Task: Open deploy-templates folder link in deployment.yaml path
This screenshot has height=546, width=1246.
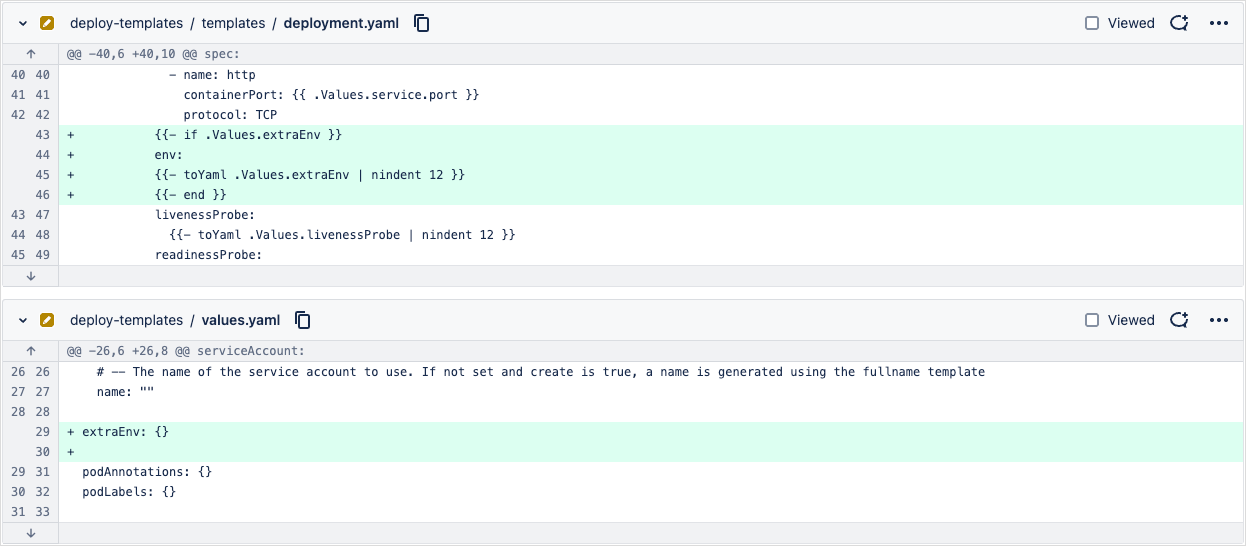Action: pos(126,23)
